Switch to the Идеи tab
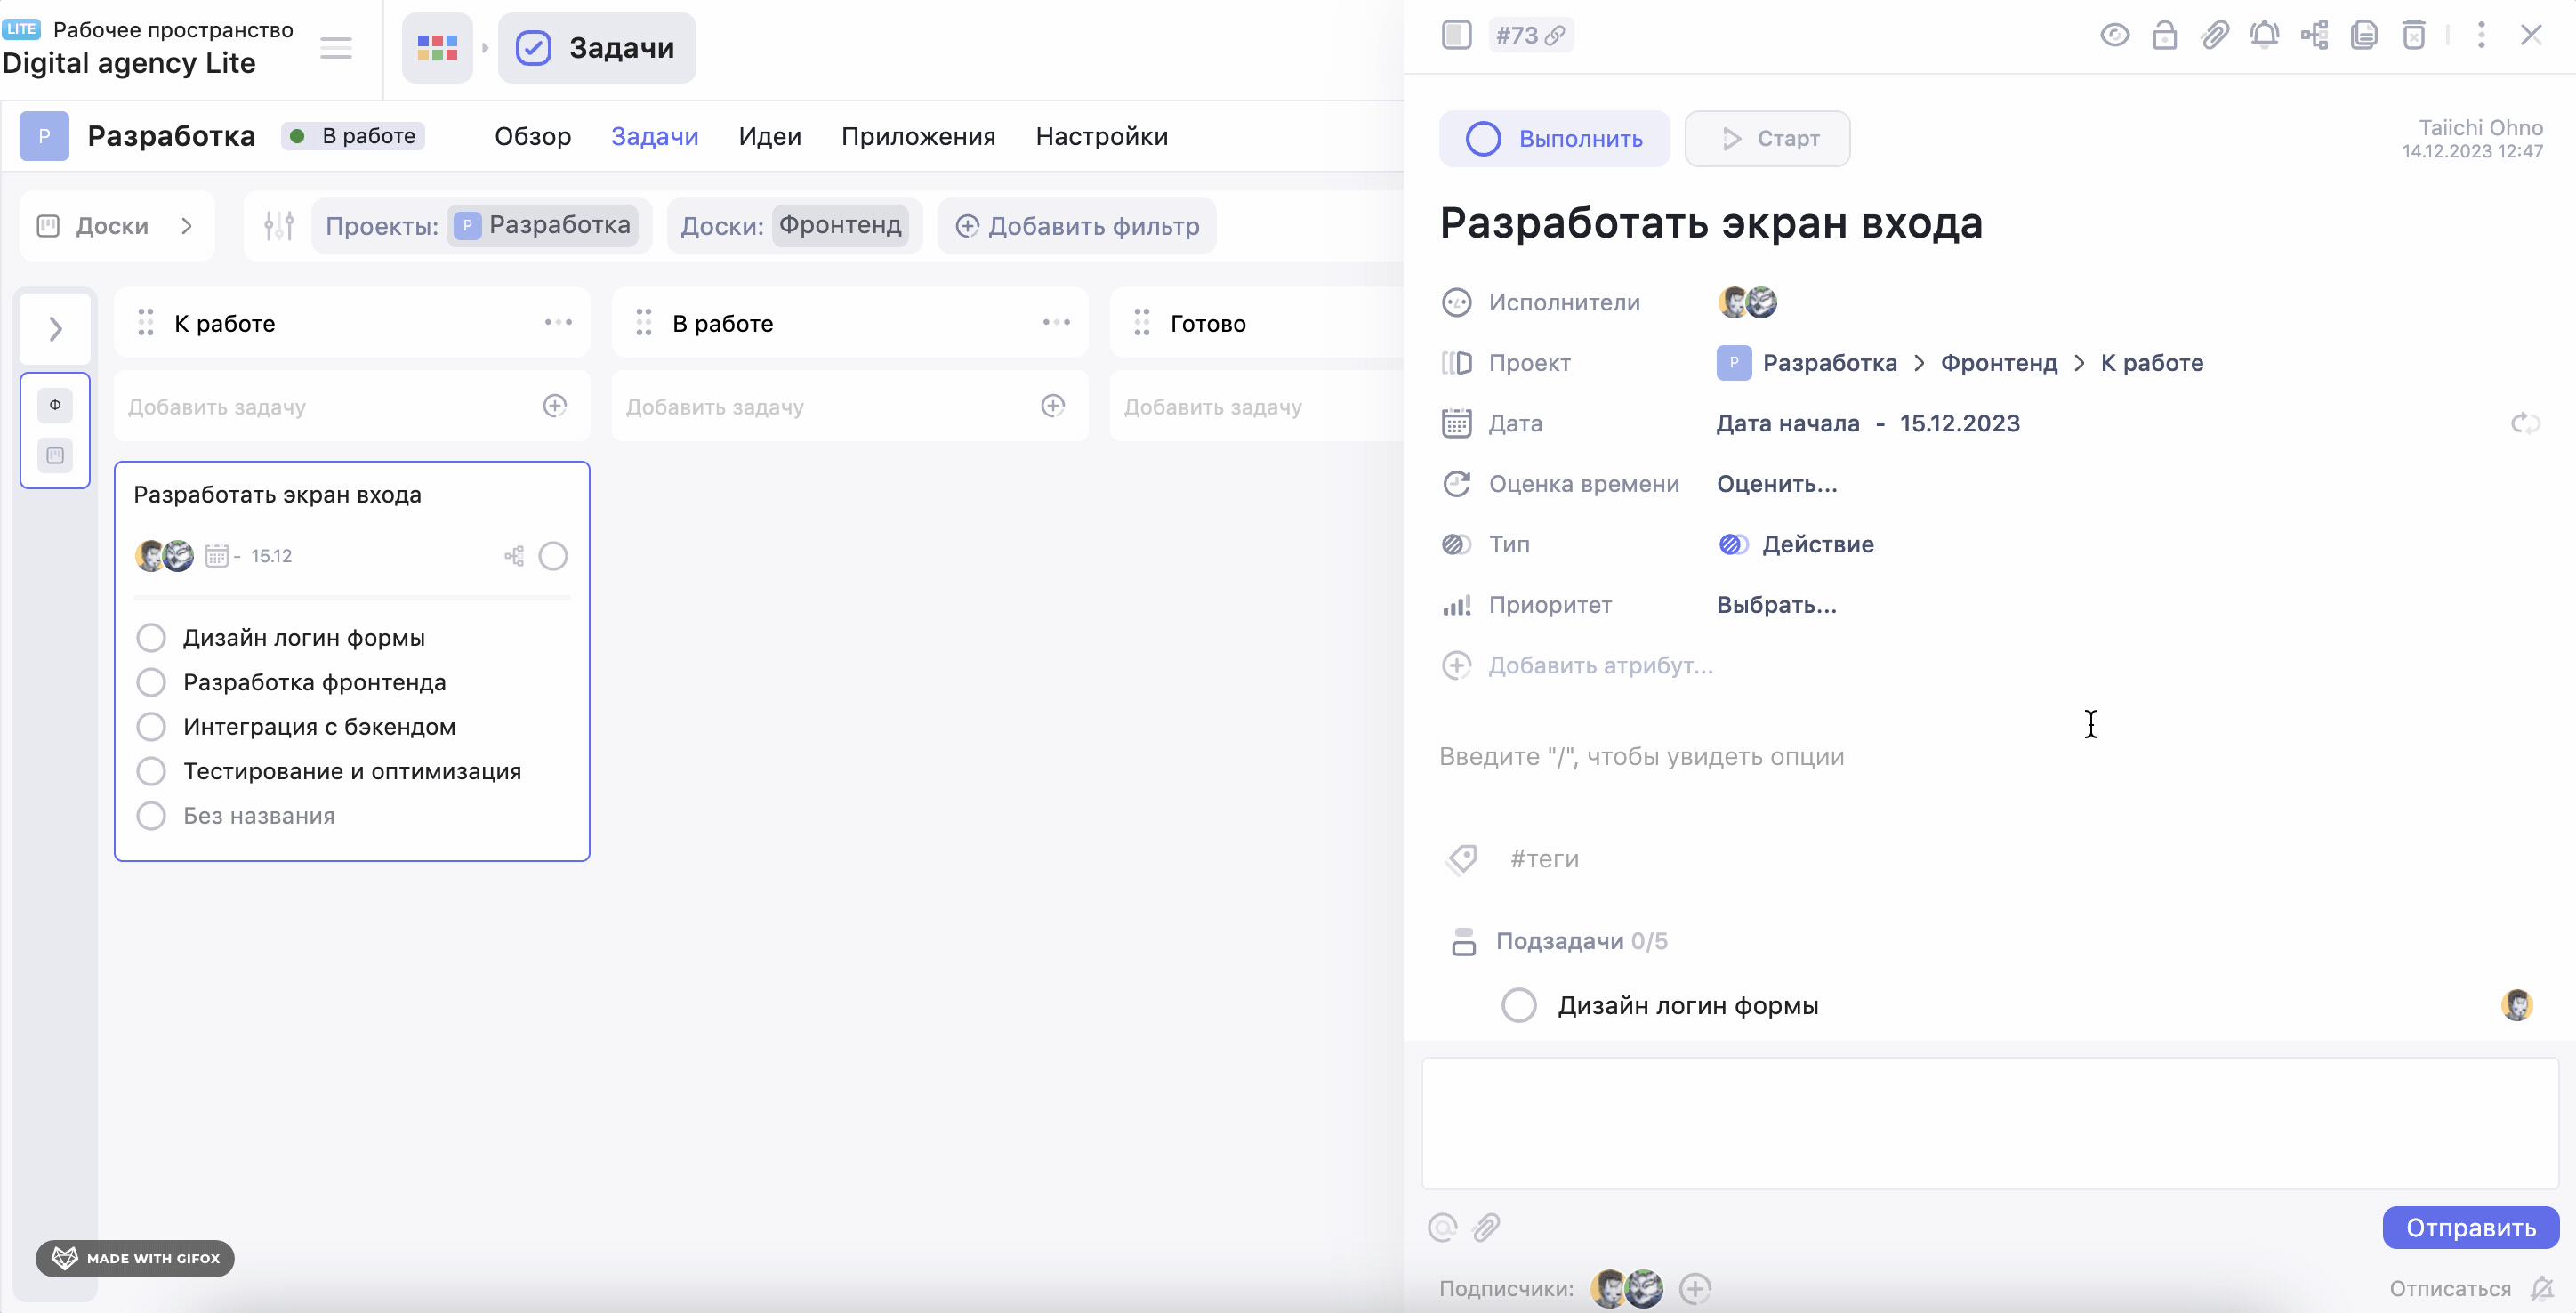 (770, 136)
